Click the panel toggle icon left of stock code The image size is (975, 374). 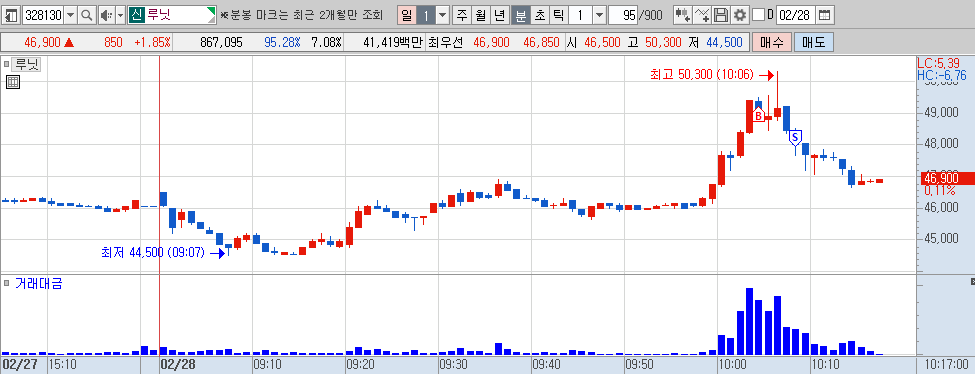pos(12,15)
